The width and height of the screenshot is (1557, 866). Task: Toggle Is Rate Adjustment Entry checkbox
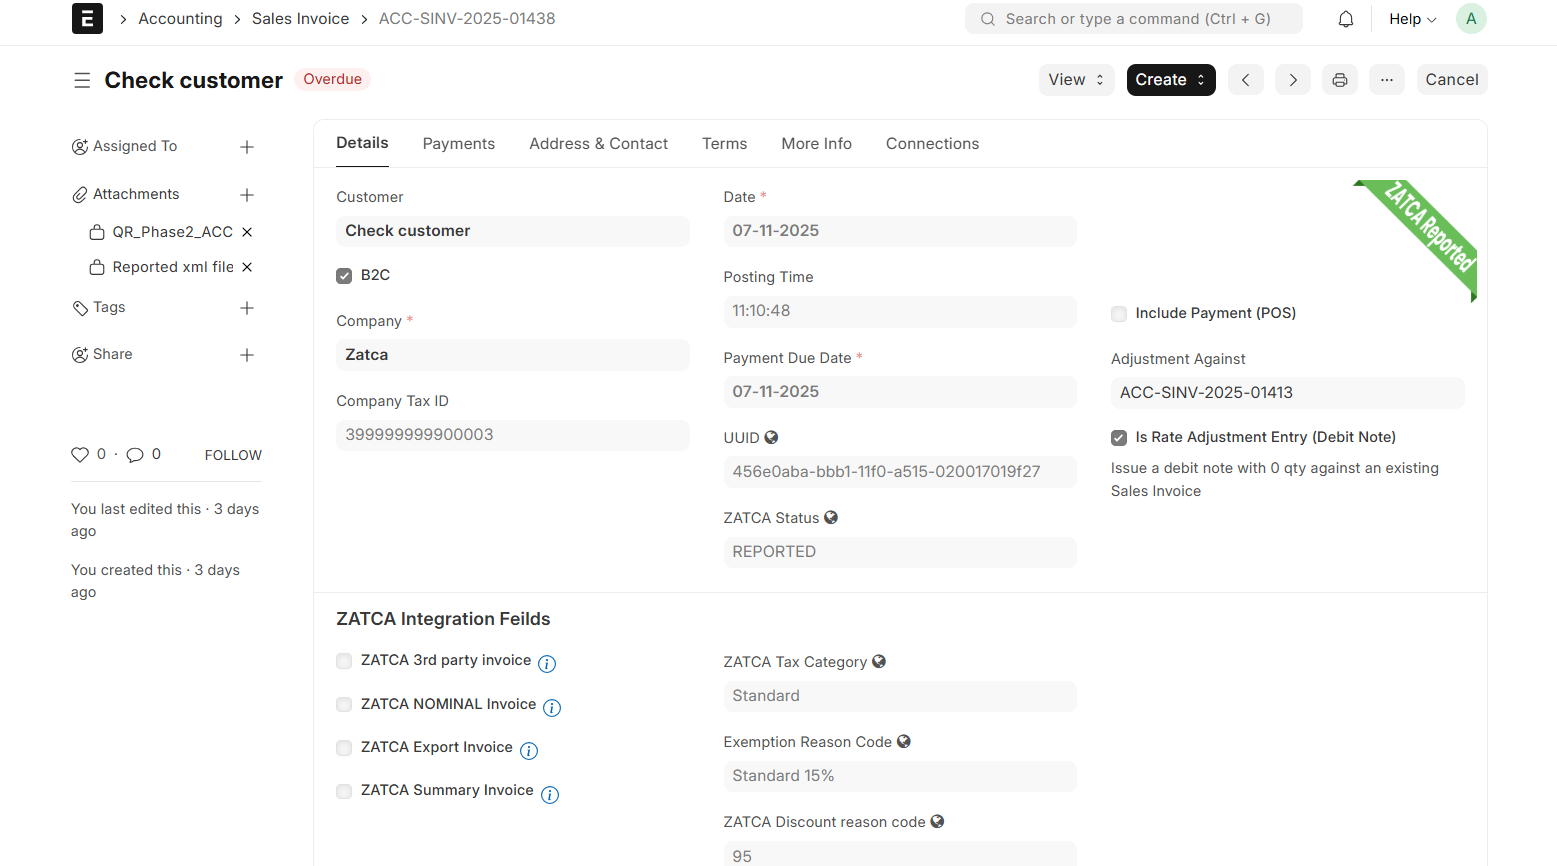click(x=1119, y=438)
